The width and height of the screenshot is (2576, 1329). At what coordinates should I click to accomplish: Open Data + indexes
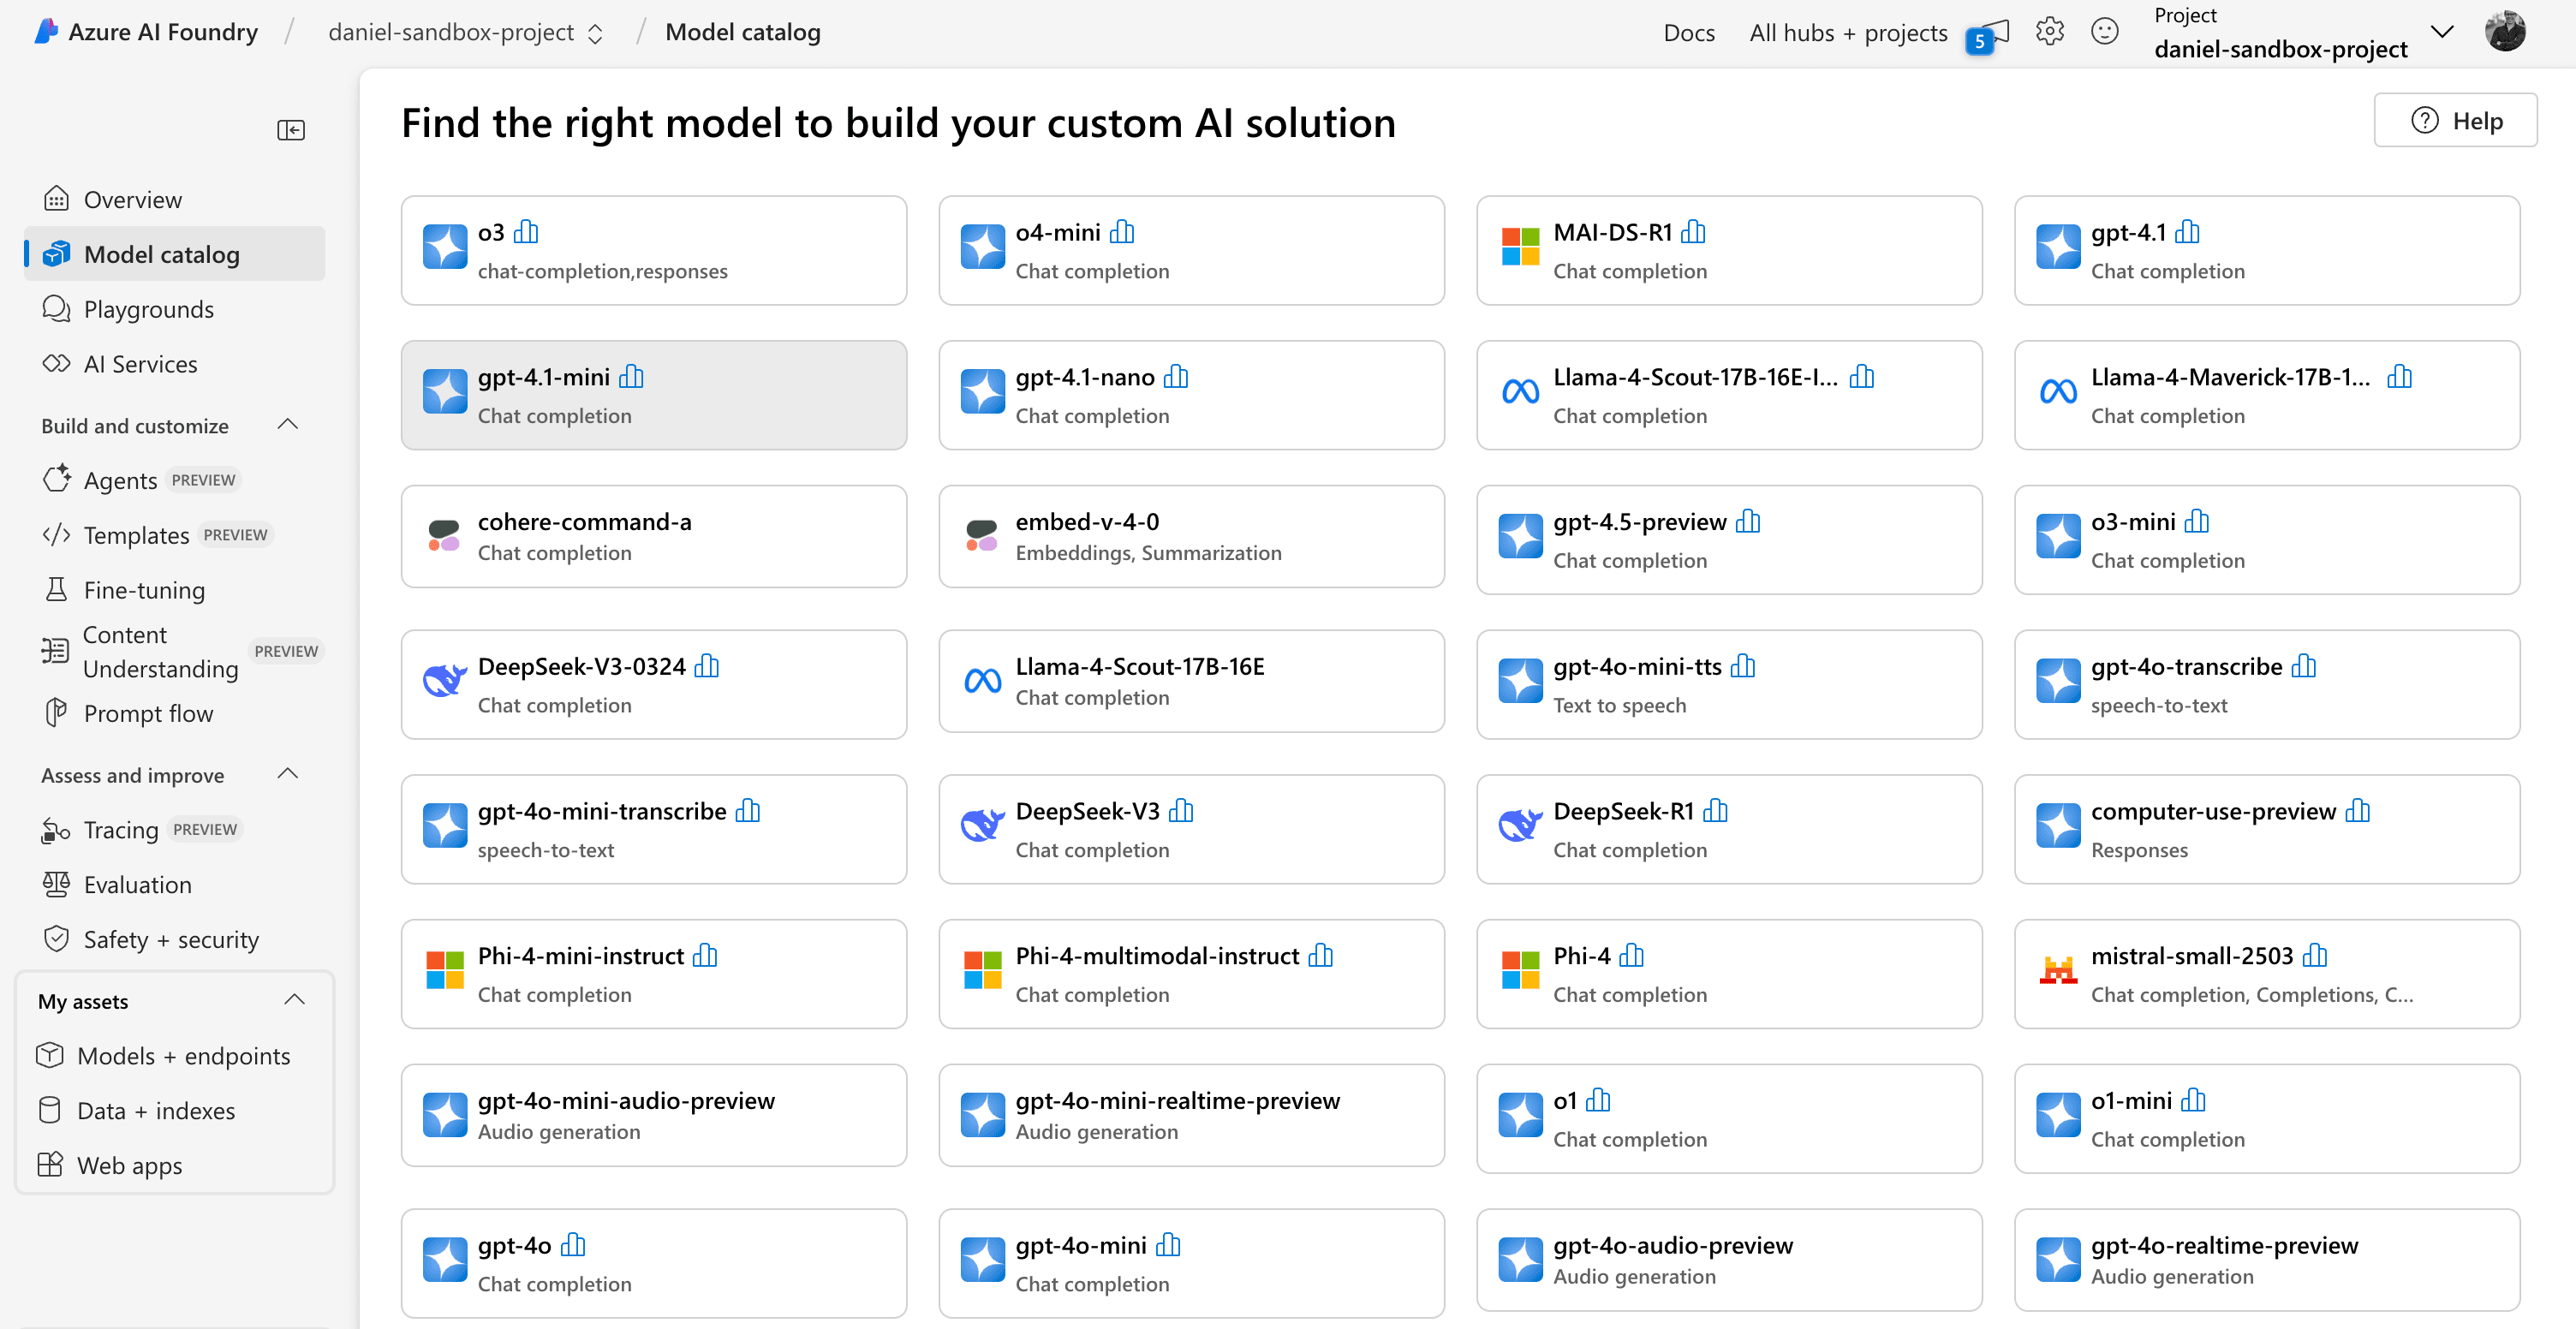(174, 1111)
